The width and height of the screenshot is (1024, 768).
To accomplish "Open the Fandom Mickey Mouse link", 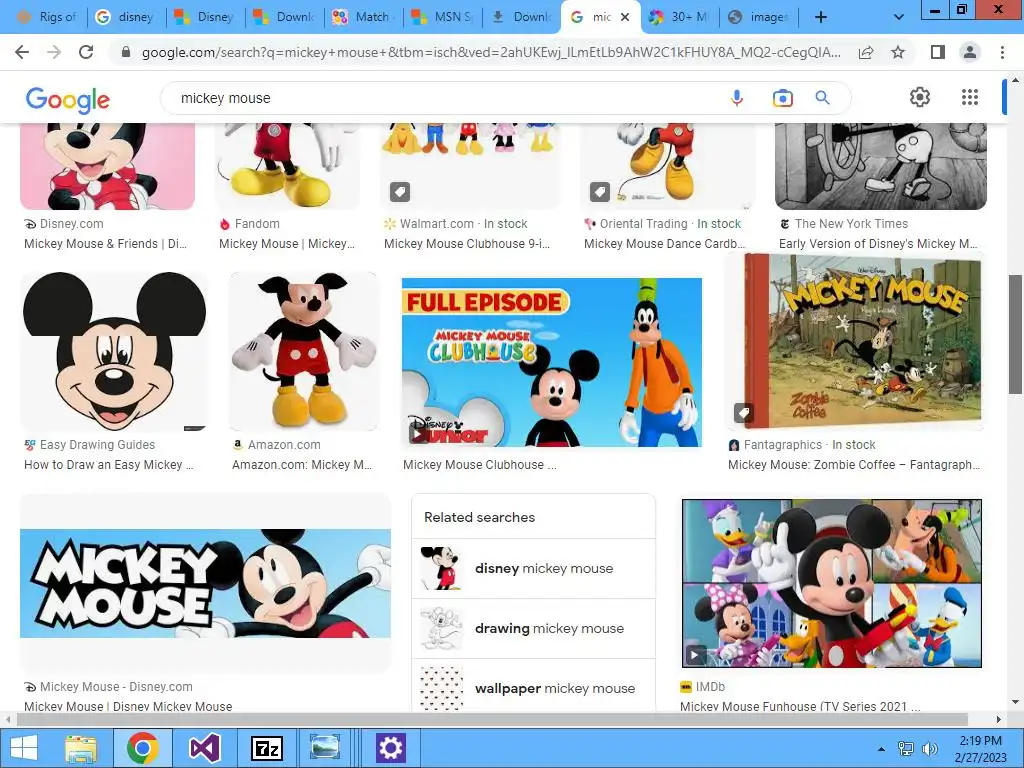I will pos(287,244).
